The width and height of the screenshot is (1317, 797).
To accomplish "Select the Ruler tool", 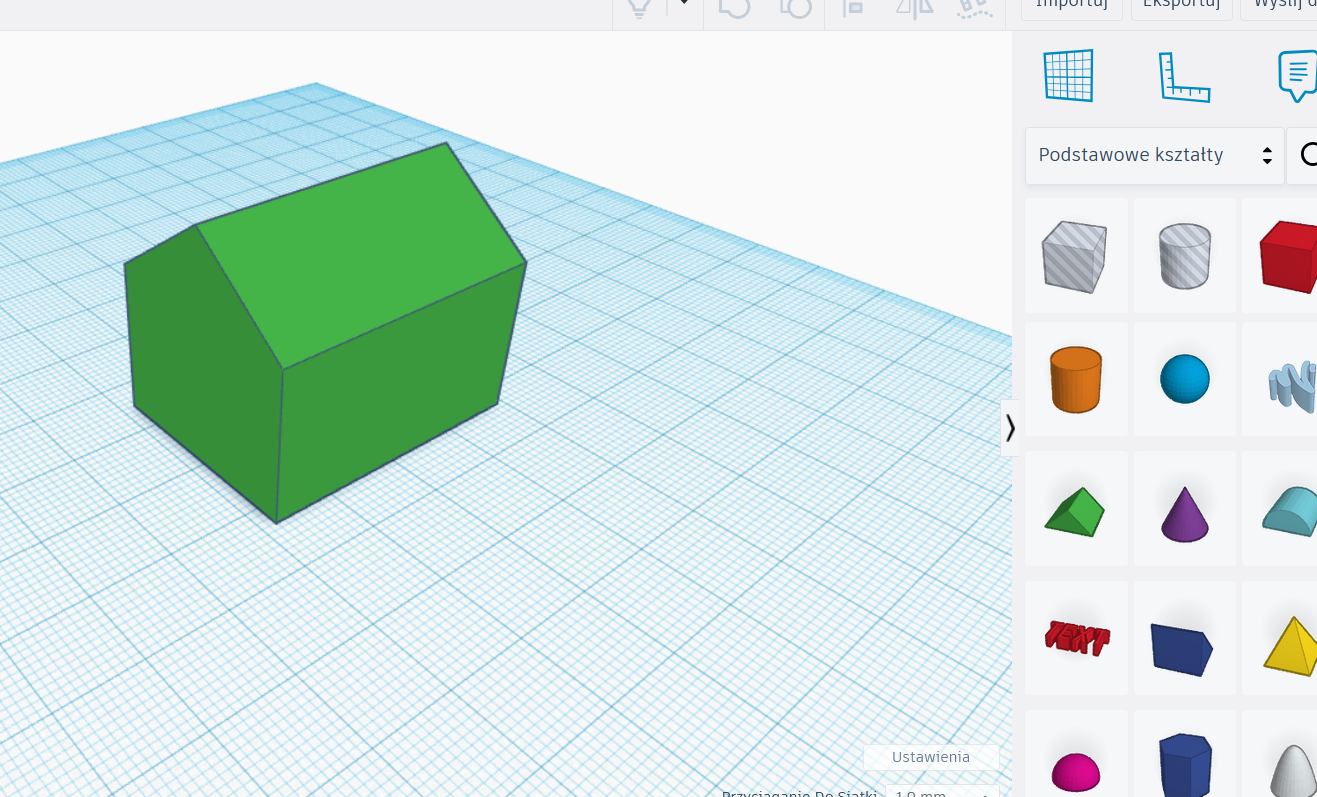I will pyautogui.click(x=1185, y=77).
